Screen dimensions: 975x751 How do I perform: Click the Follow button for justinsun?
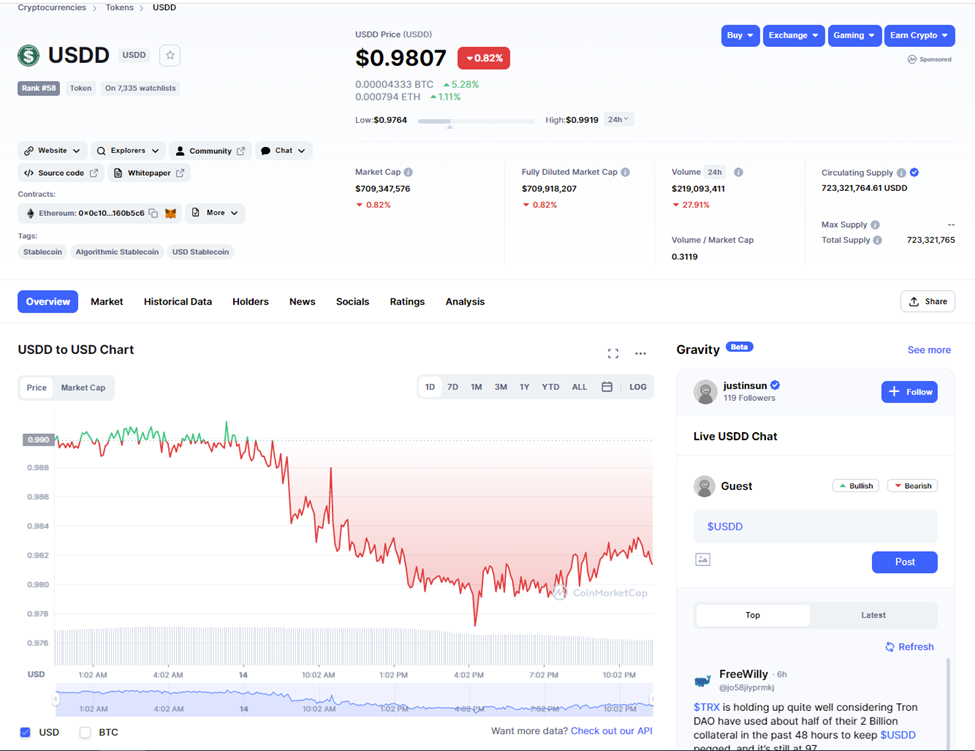[909, 391]
